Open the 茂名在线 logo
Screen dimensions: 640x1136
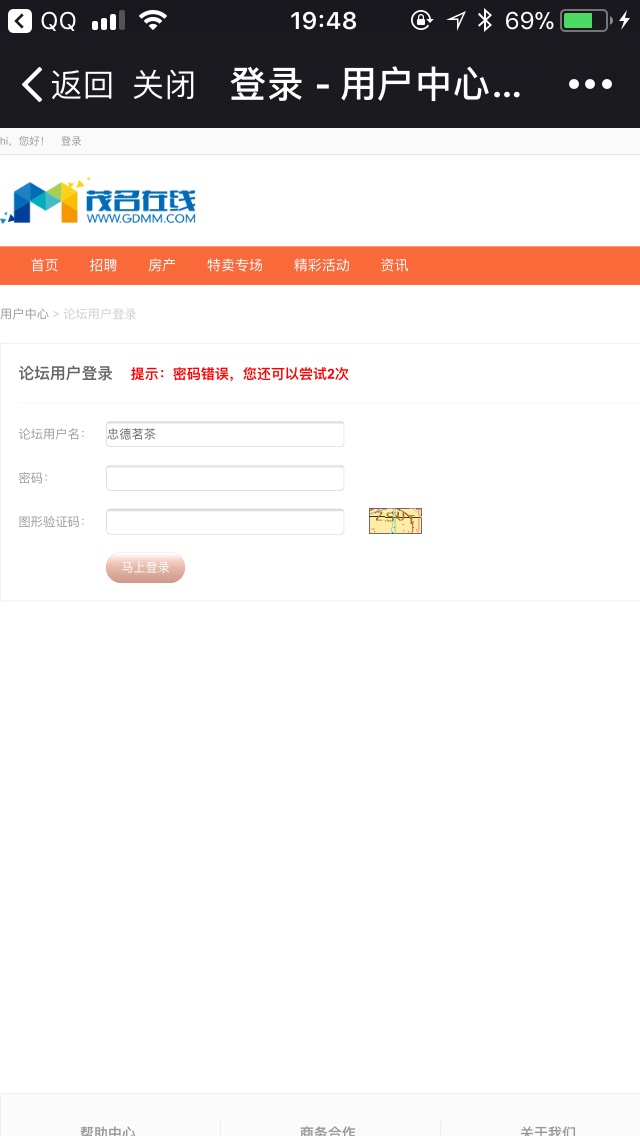click(x=99, y=201)
